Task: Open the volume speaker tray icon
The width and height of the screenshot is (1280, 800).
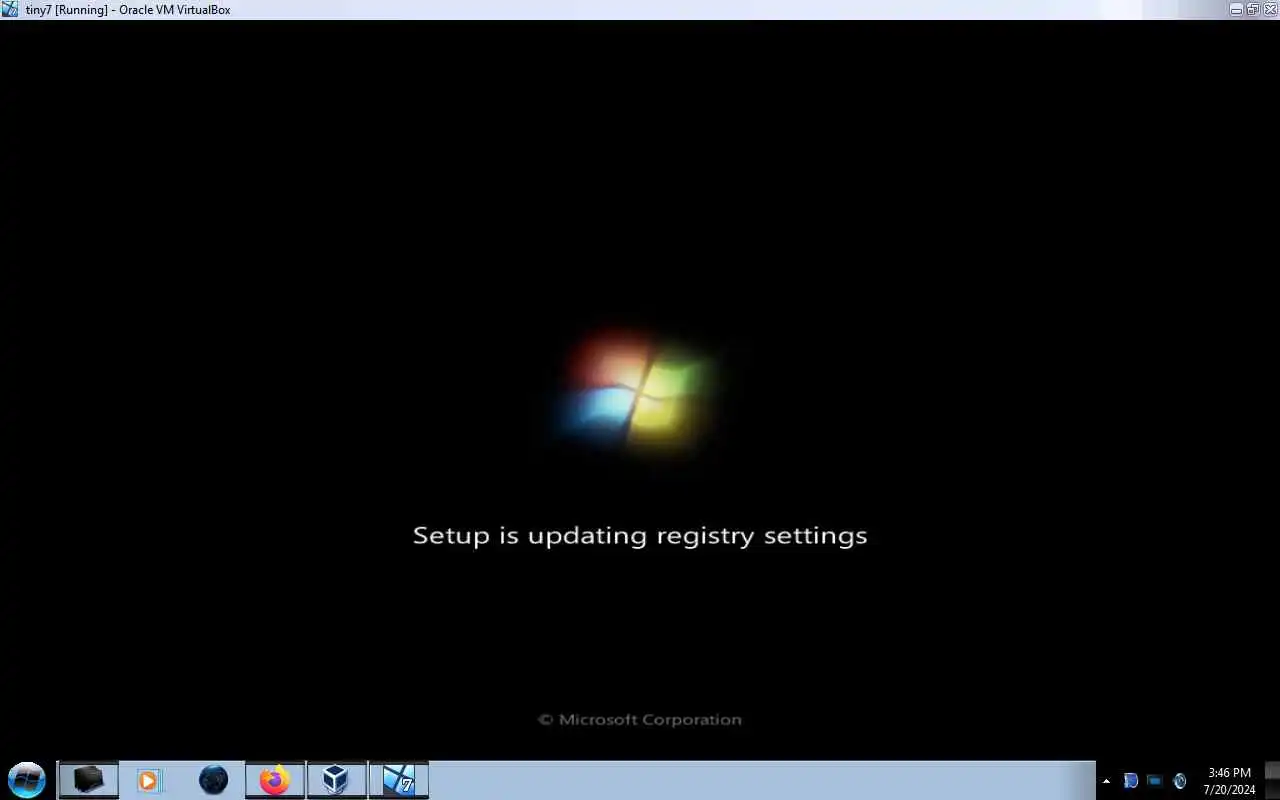Action: tap(1180, 781)
